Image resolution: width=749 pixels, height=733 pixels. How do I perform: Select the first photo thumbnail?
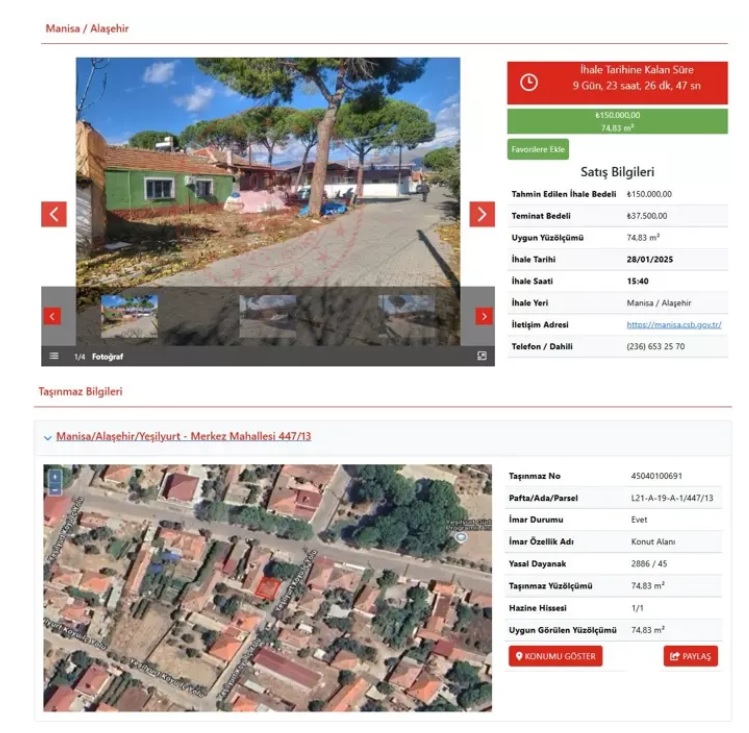click(x=129, y=316)
